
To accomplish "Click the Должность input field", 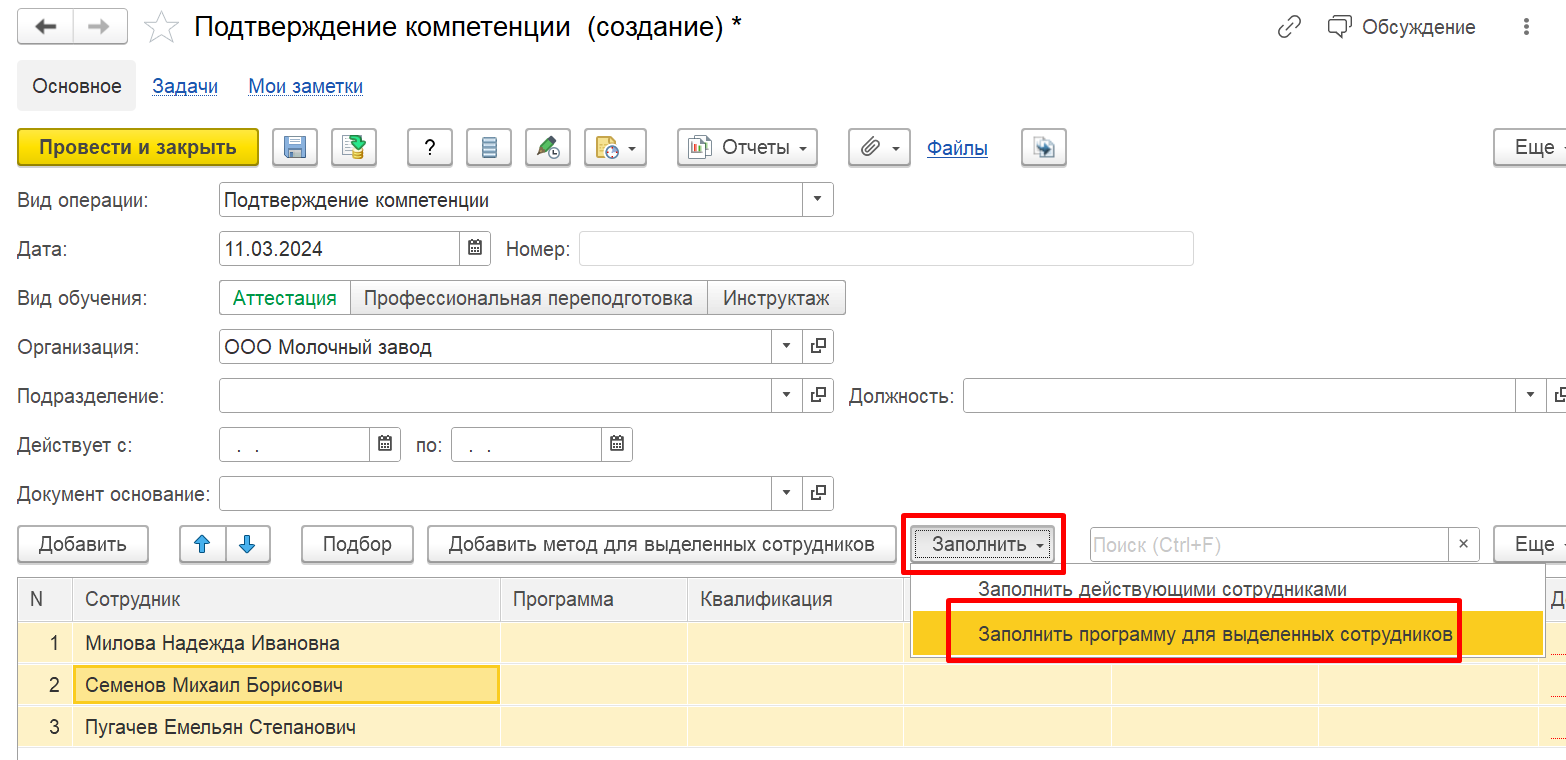I will 1239,396.
